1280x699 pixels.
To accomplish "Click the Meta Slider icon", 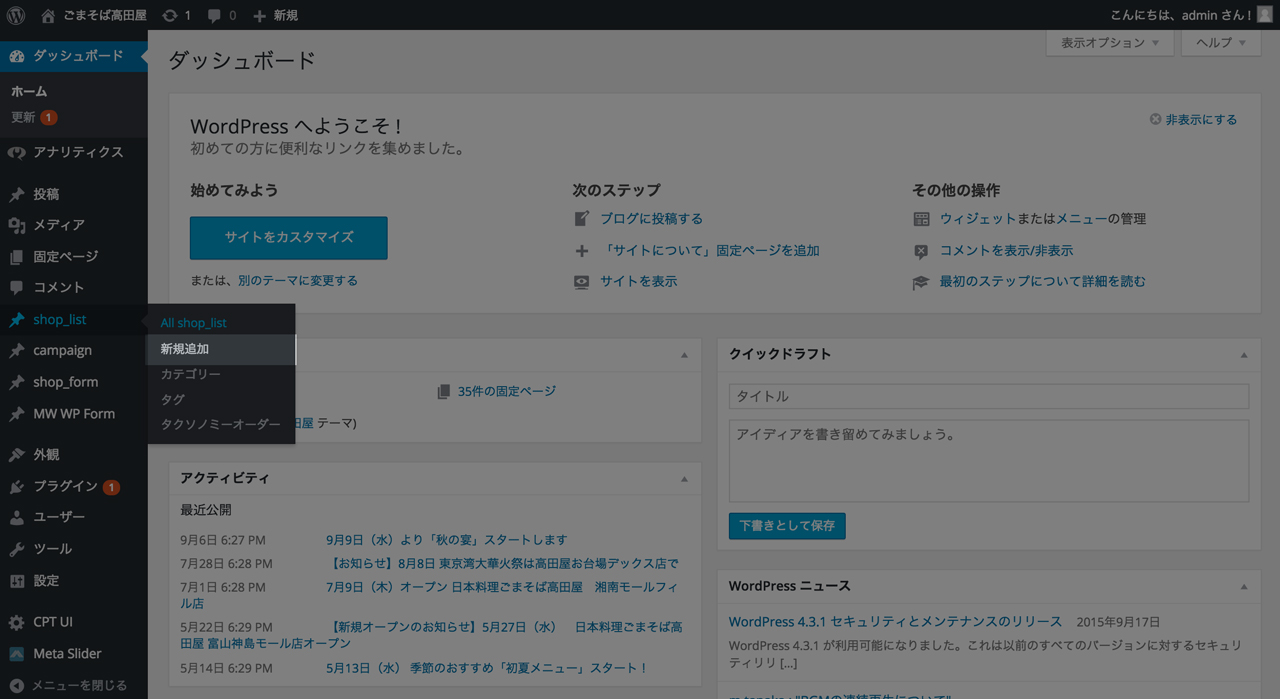I will click(x=16, y=654).
